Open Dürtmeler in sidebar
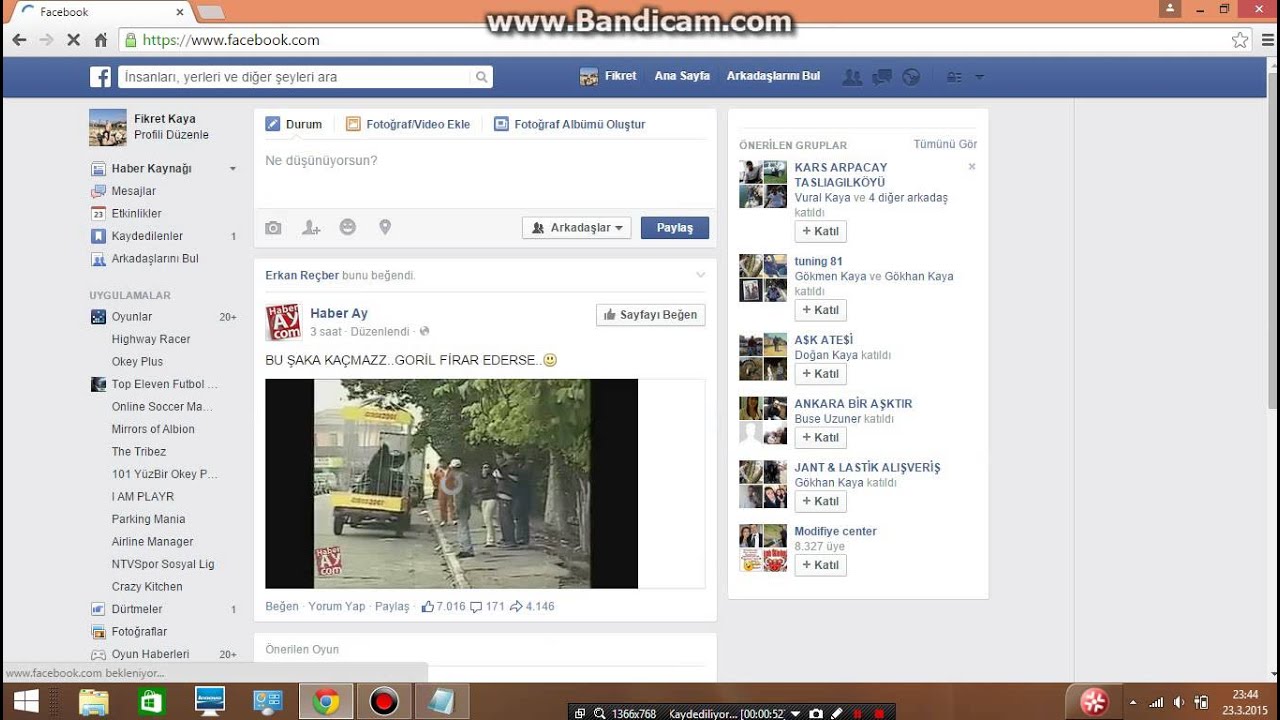The width and height of the screenshot is (1280, 720). click(136, 609)
